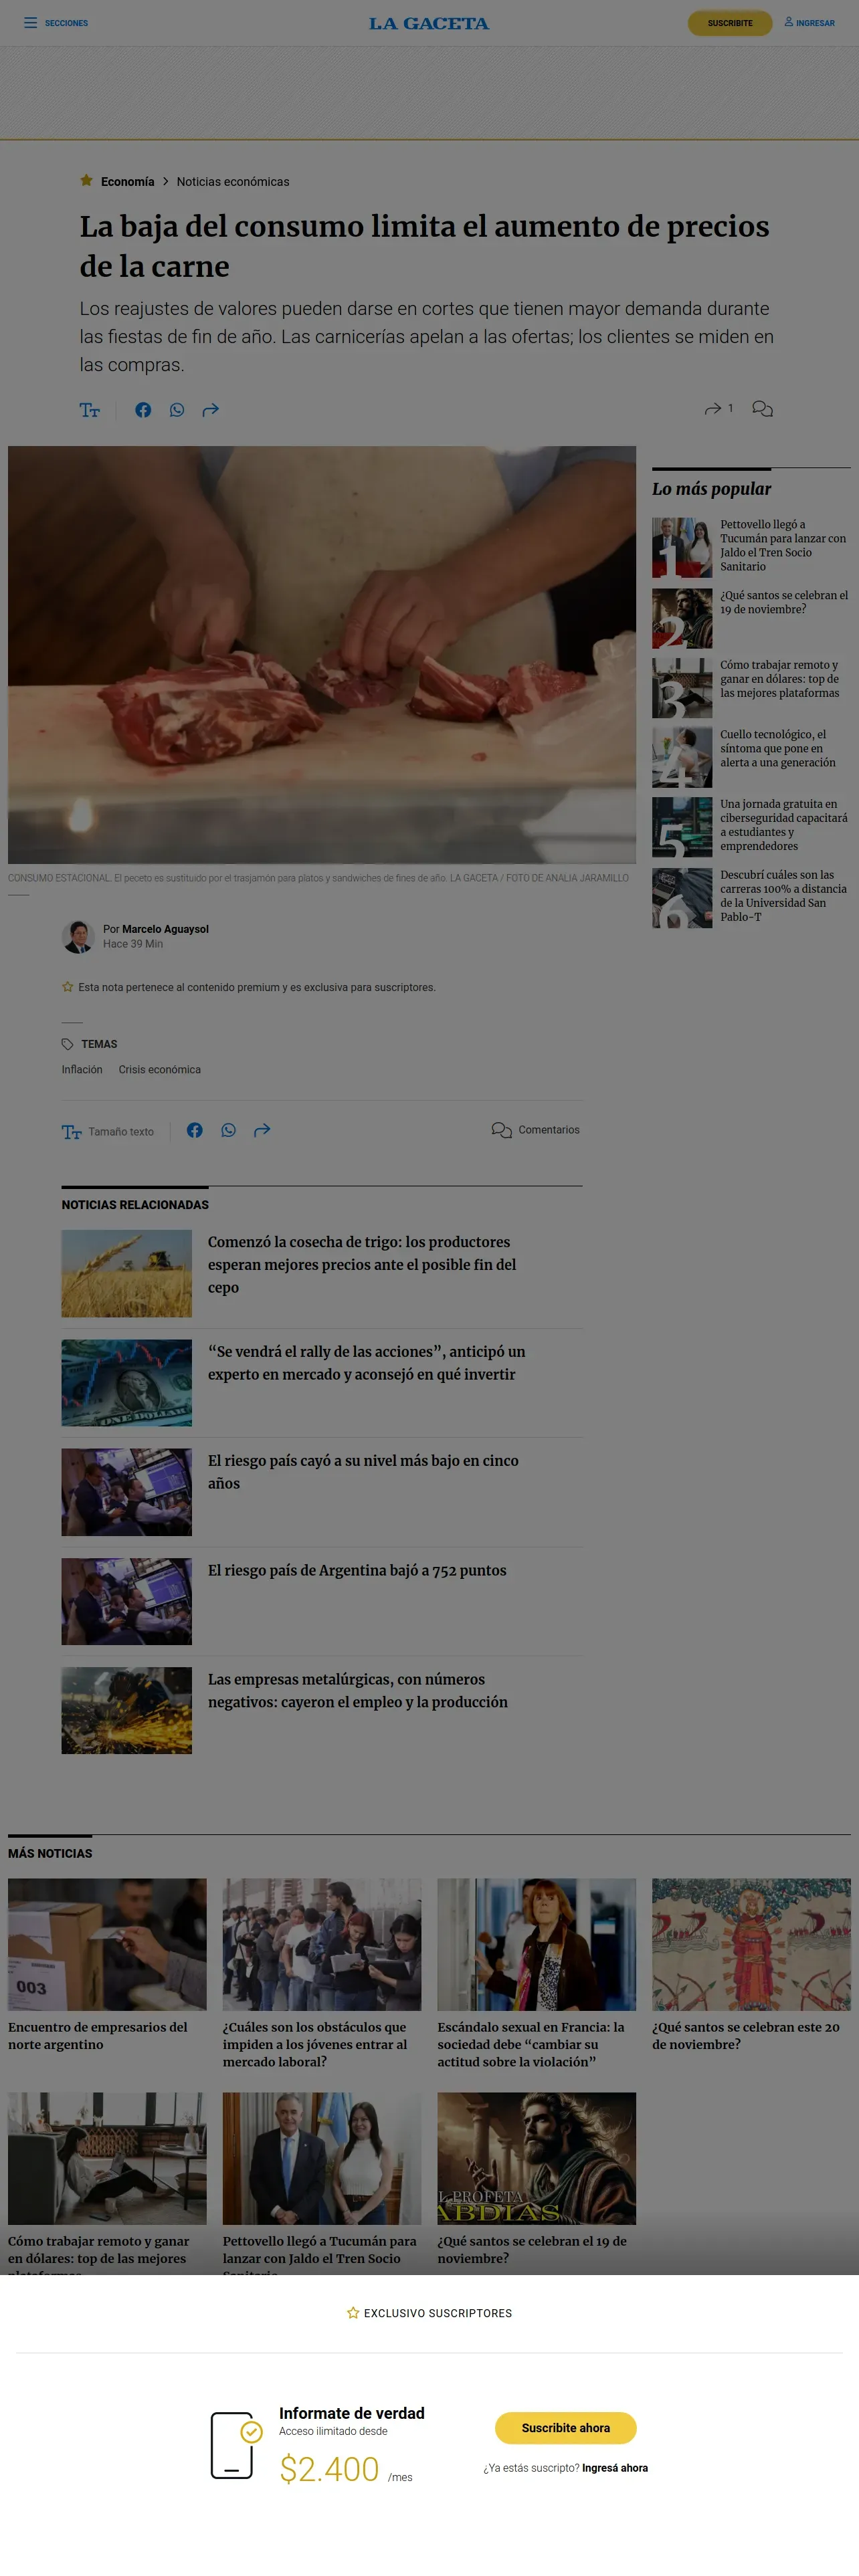Click the Suscribite button in header

(730, 23)
